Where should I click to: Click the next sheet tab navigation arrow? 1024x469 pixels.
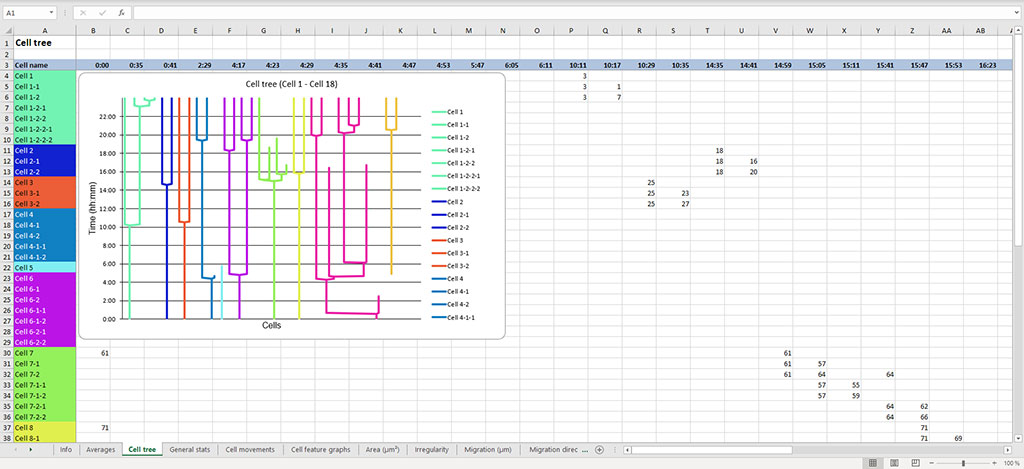point(31,450)
